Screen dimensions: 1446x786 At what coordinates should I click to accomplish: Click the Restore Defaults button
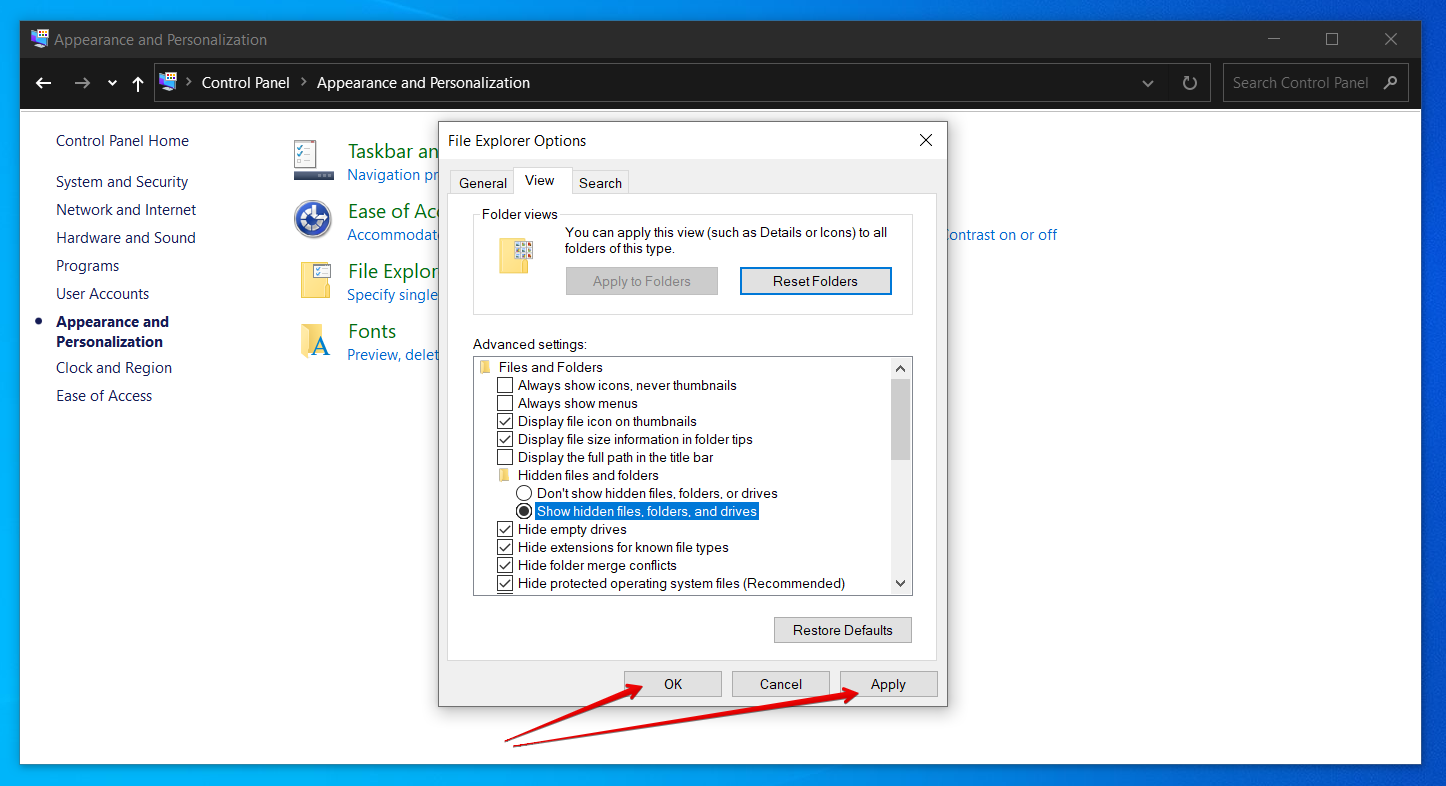click(843, 630)
